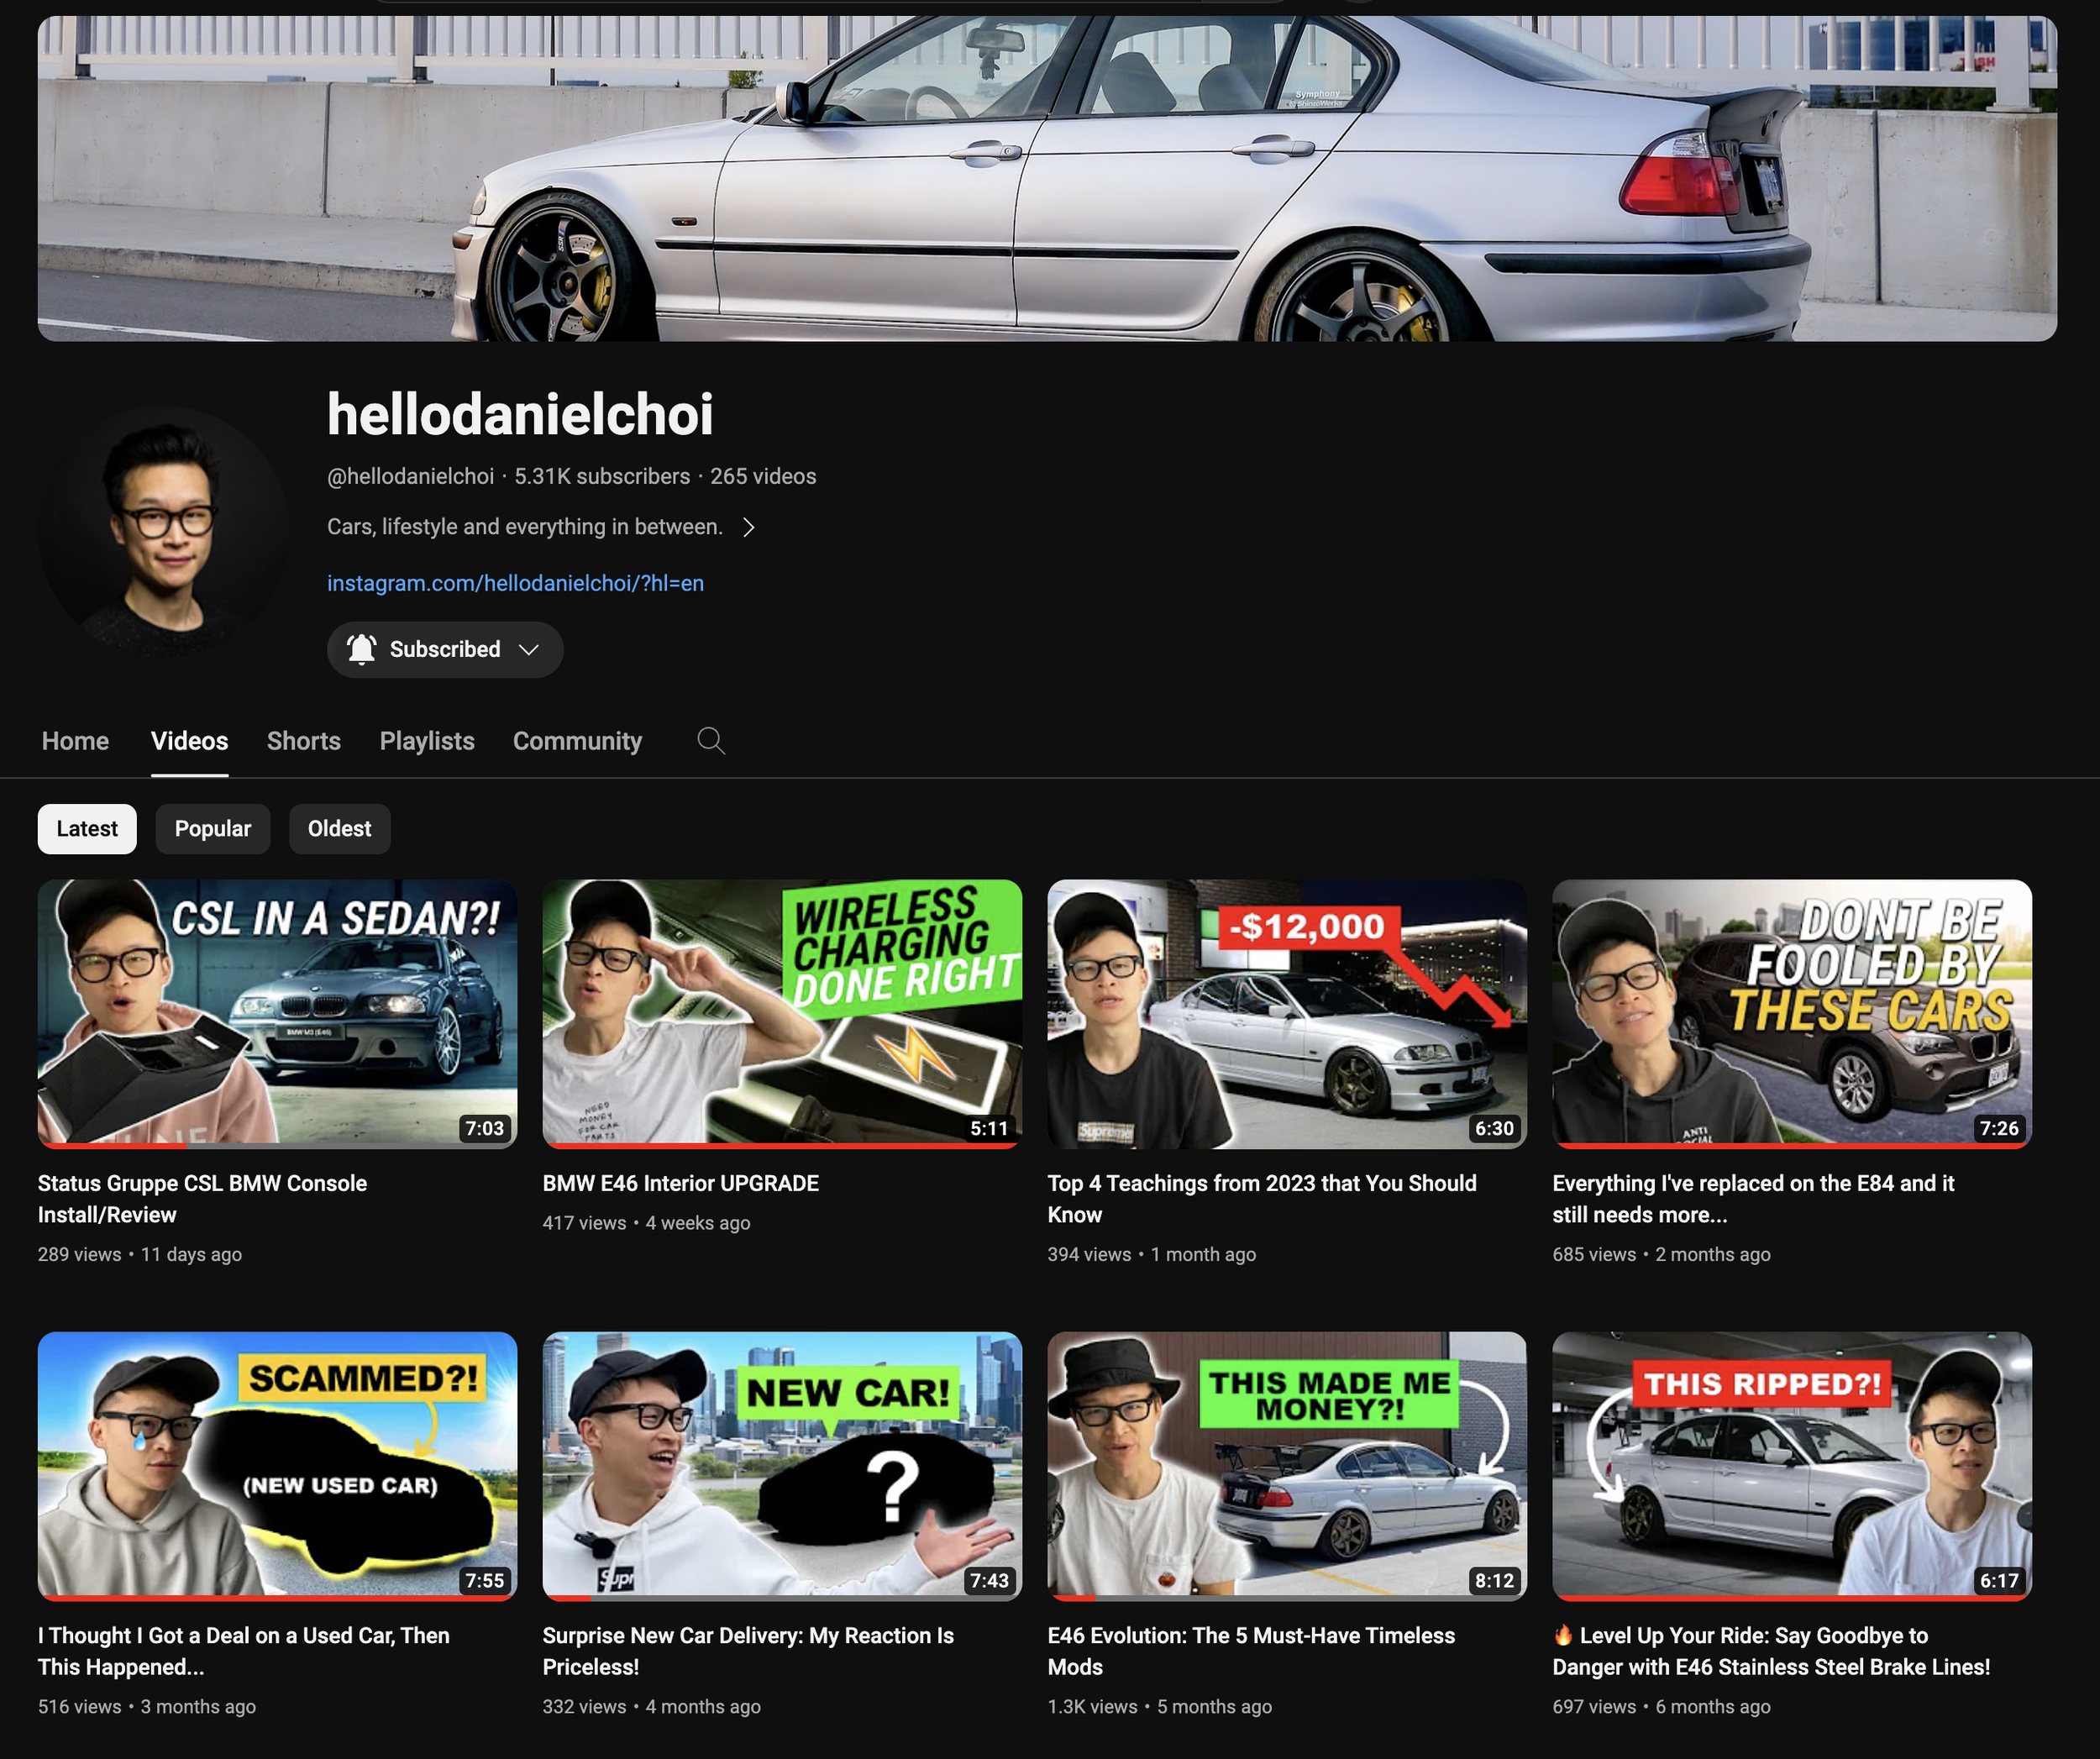Sort videos by Popular
This screenshot has height=1759, width=2100.
click(212, 829)
